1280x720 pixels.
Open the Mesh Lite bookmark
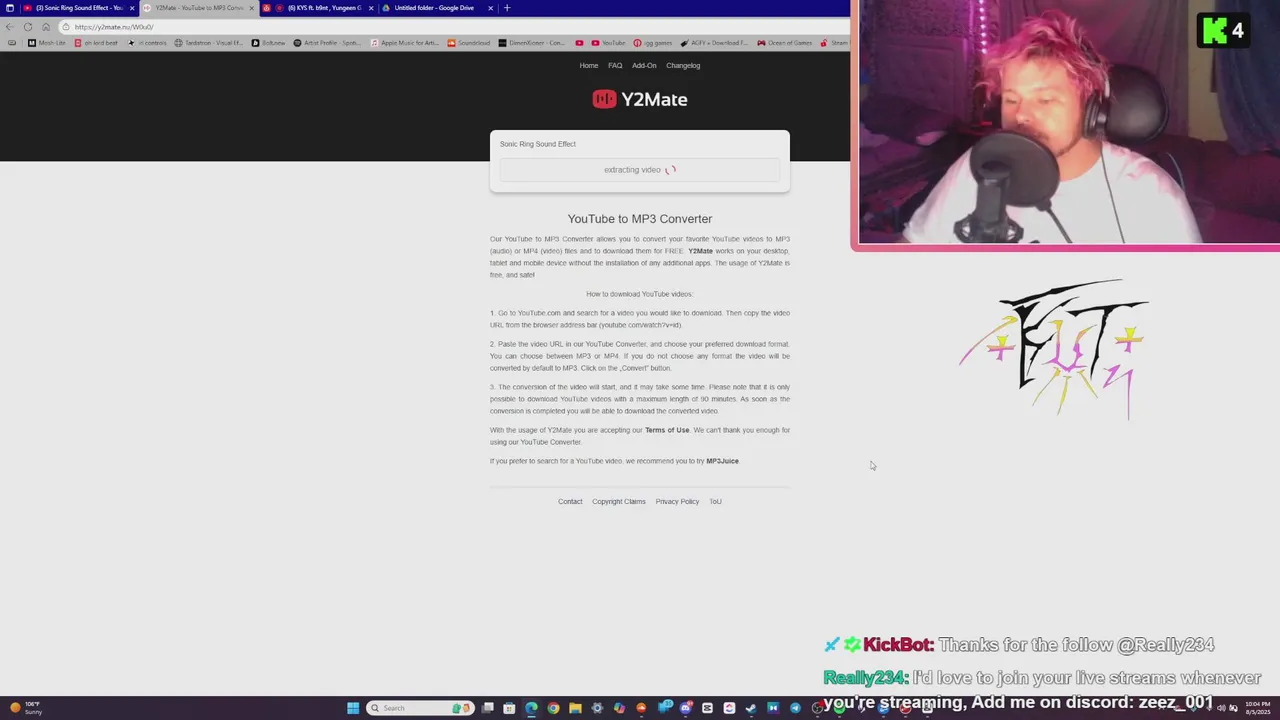click(47, 43)
